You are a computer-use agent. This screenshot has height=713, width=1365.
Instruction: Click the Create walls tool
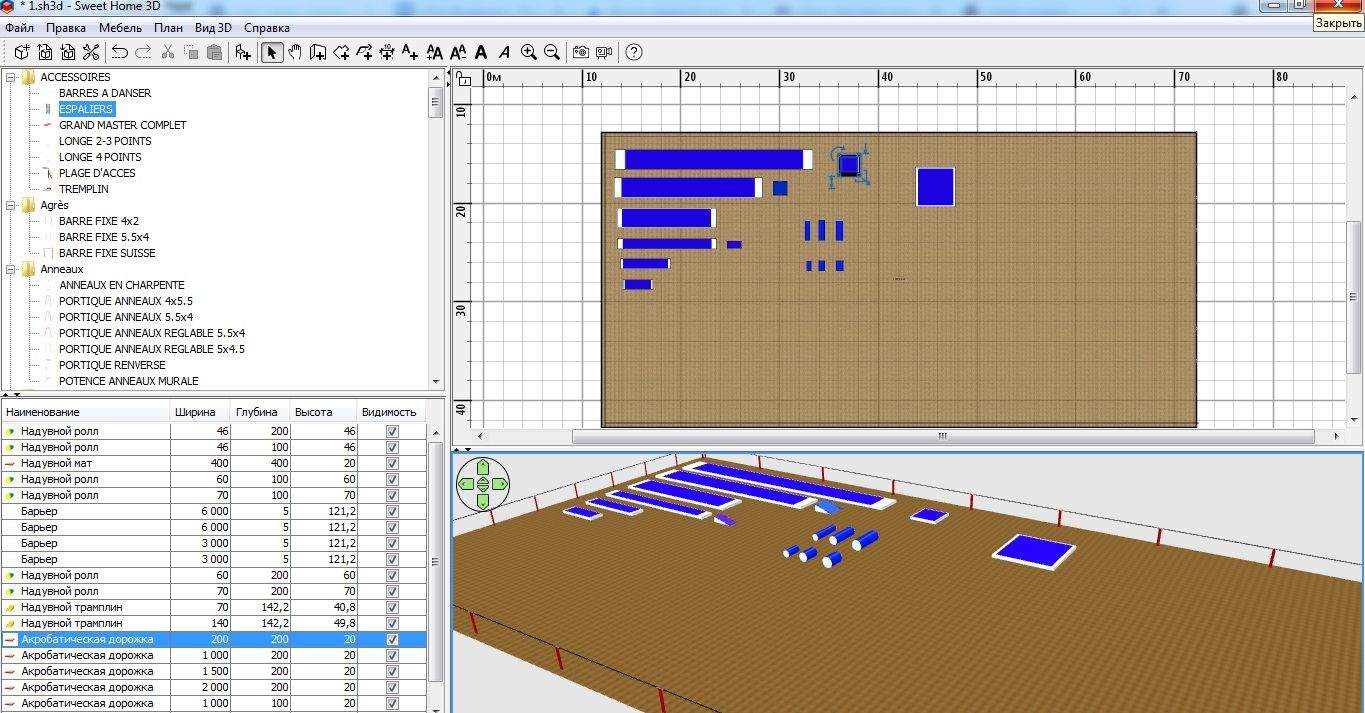point(318,52)
